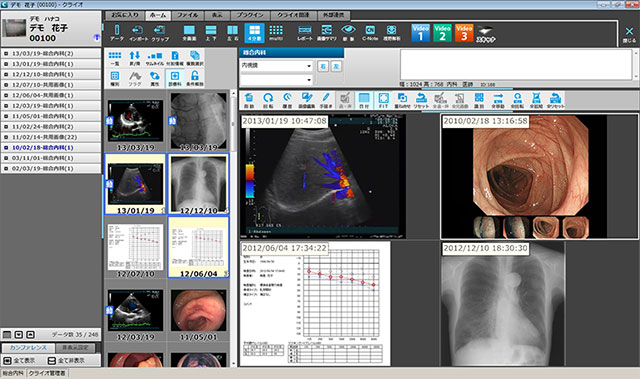The height and width of the screenshot is (379, 640).
Task: Toggle the ascending/descending sort arrows
Action: (x=135, y=58)
